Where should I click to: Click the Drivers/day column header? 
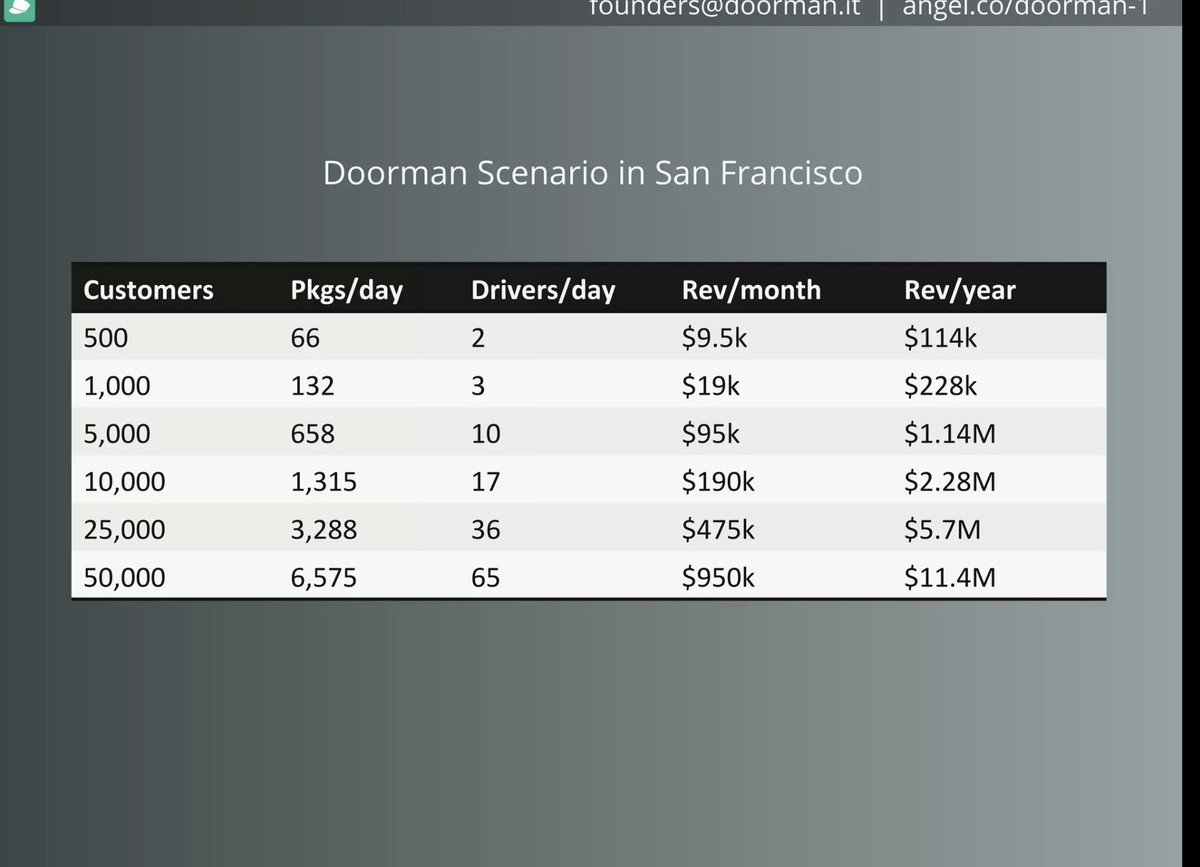pyautogui.click(x=543, y=290)
